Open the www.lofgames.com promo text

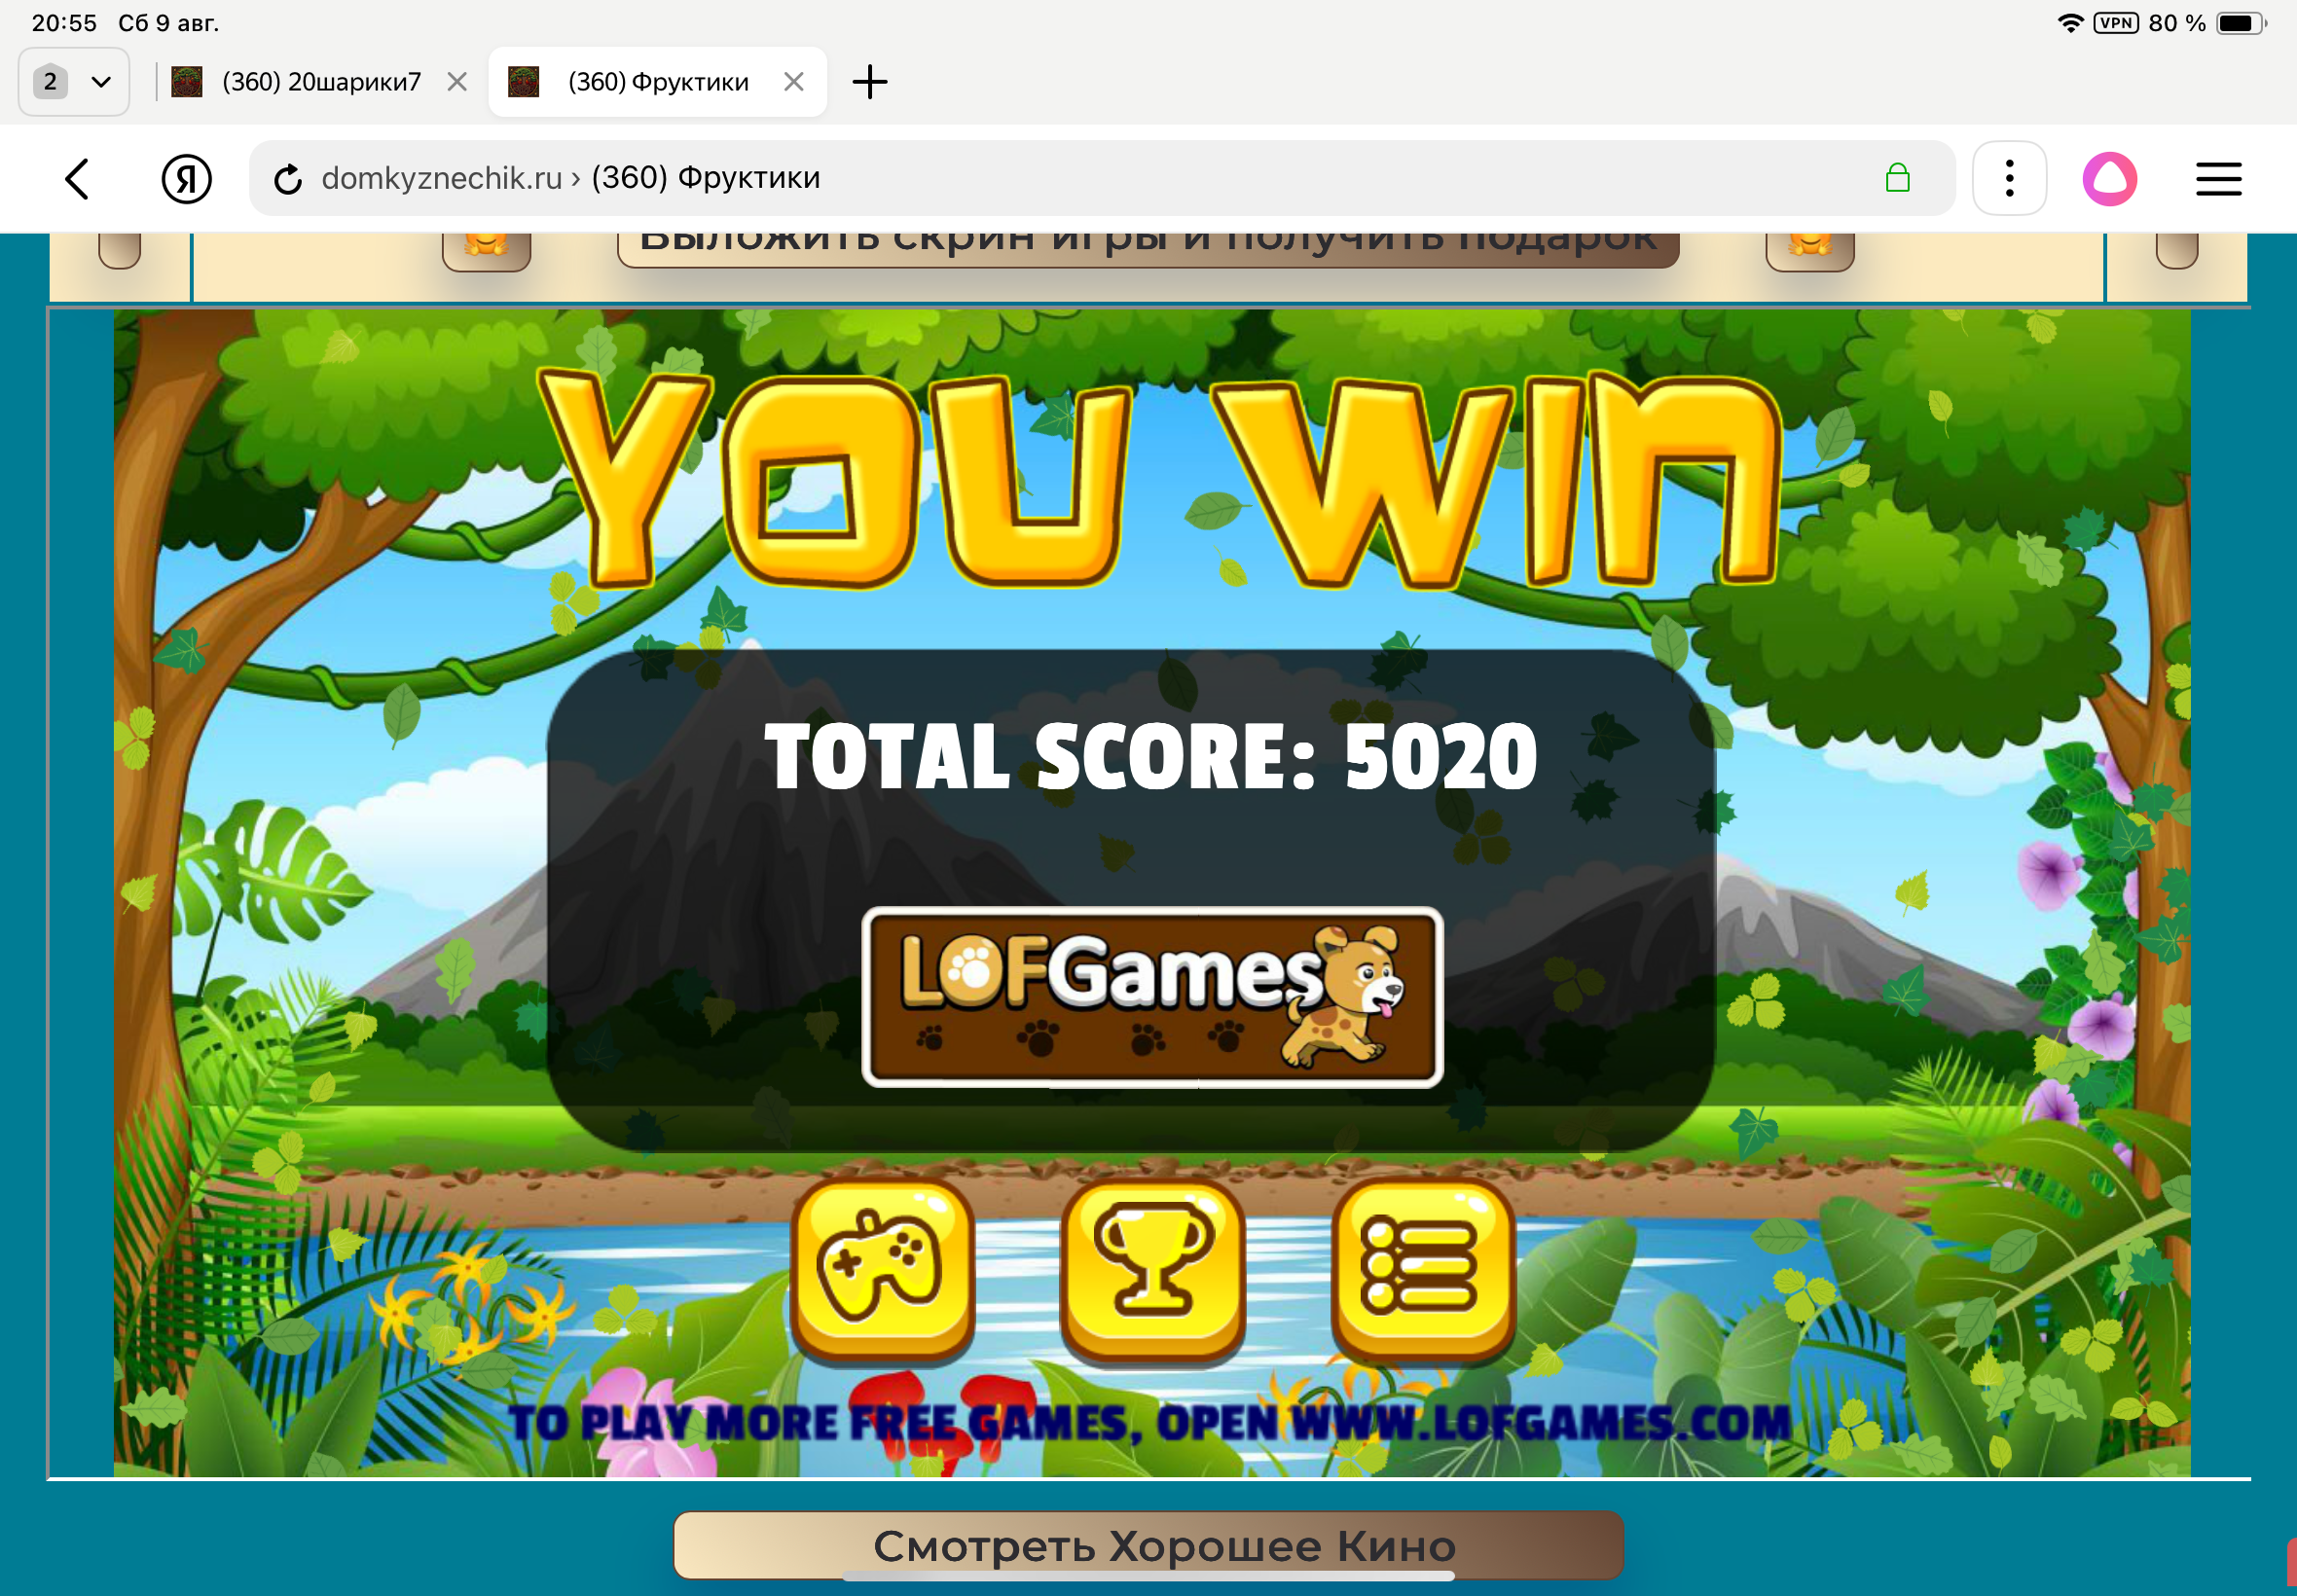1150,1423
